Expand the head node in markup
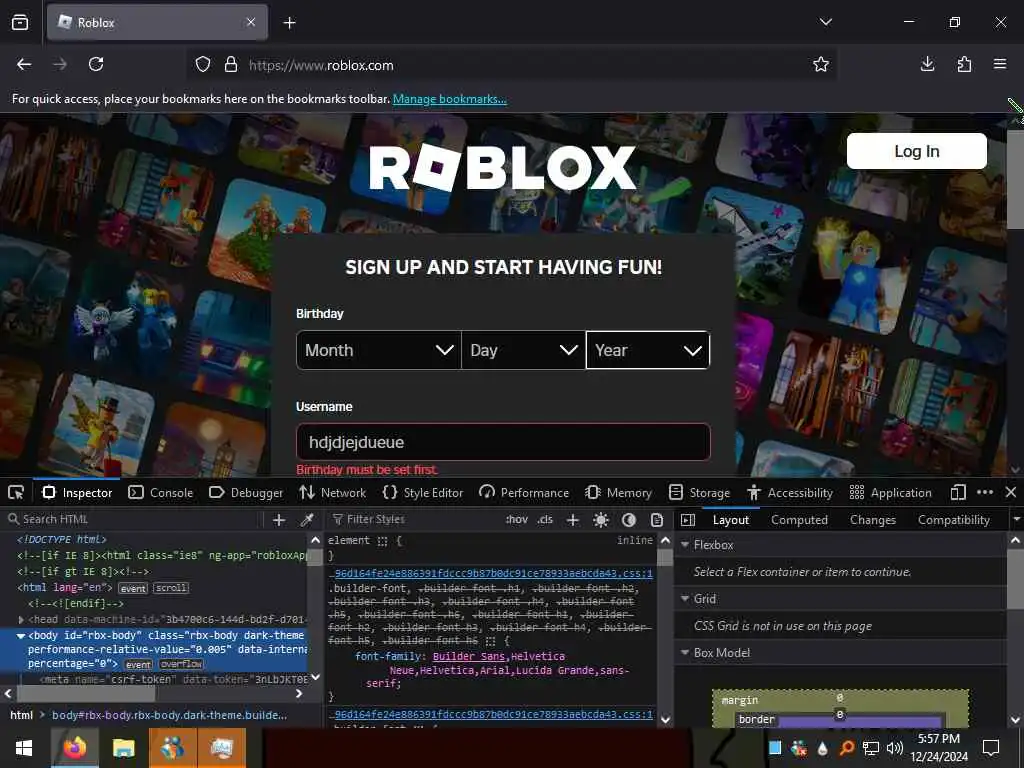1024x768 pixels. (21, 619)
